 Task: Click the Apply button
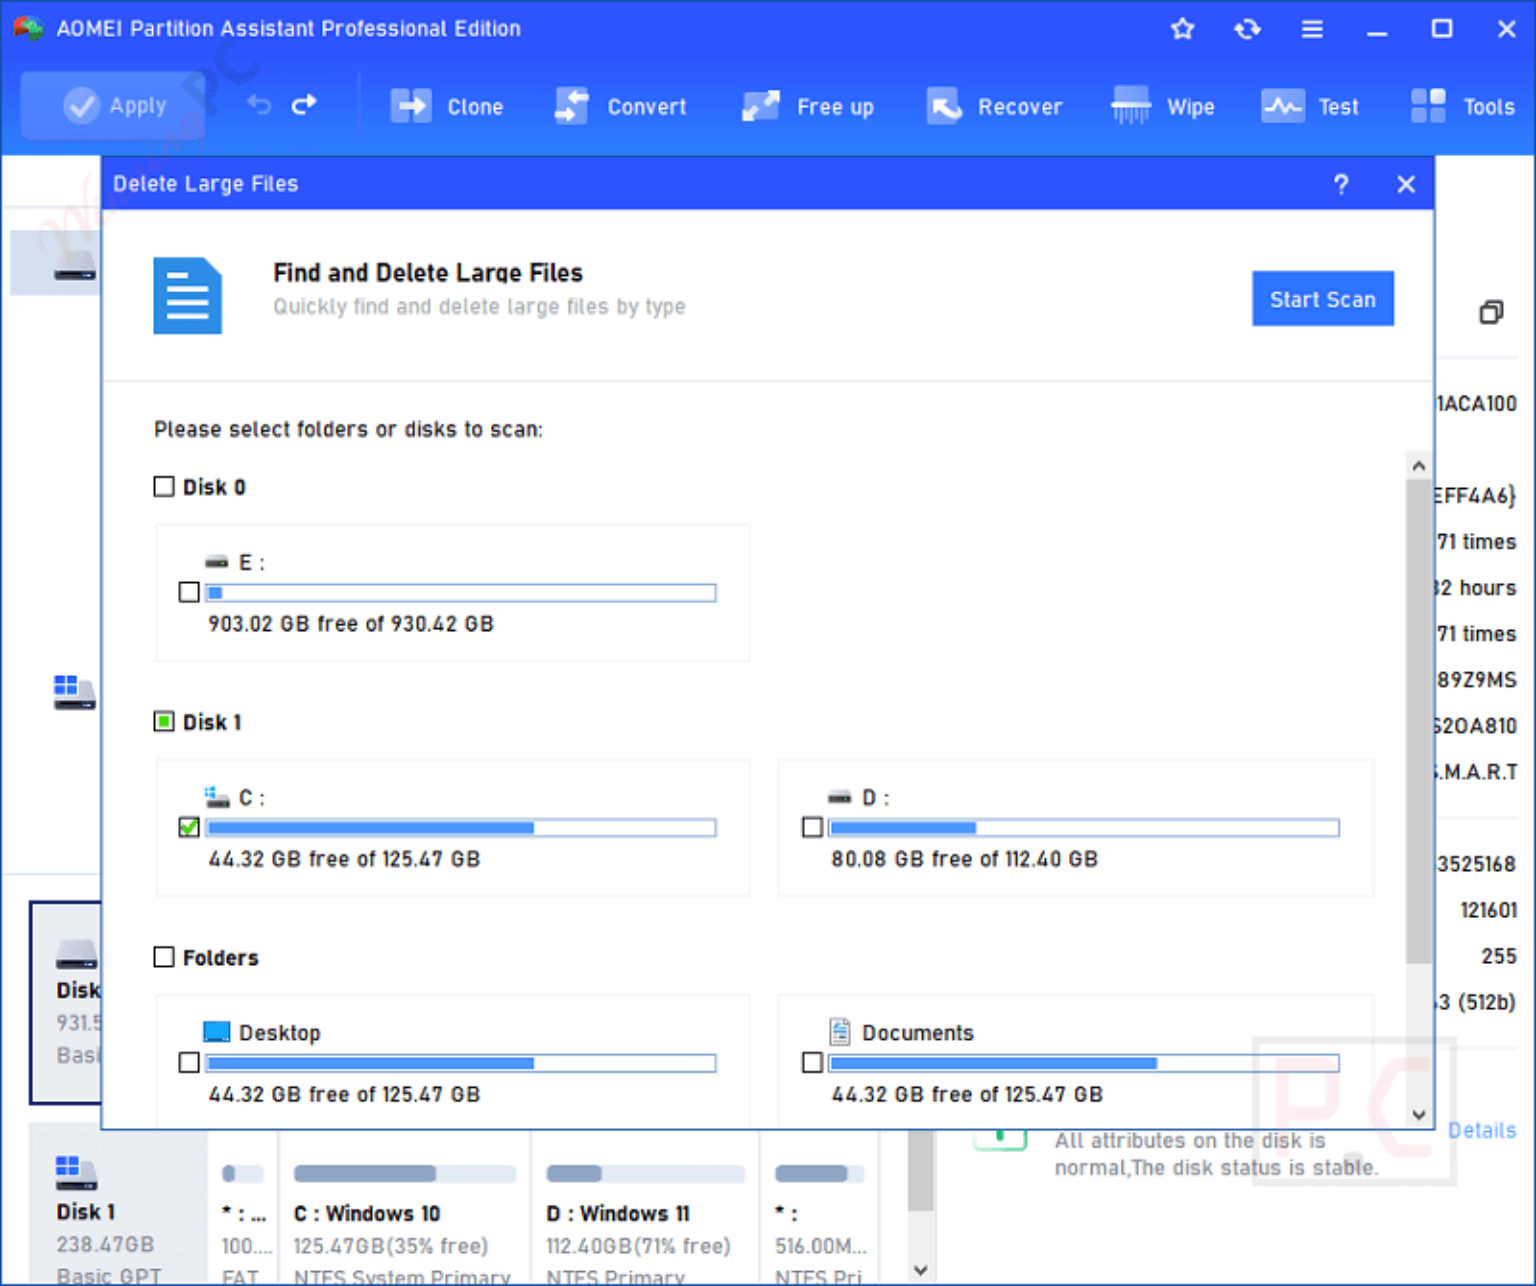pos(112,105)
